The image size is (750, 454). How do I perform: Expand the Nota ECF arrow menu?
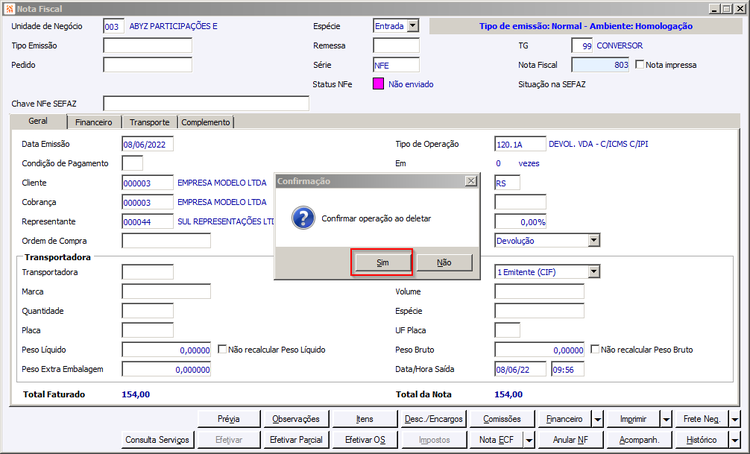coord(529,440)
